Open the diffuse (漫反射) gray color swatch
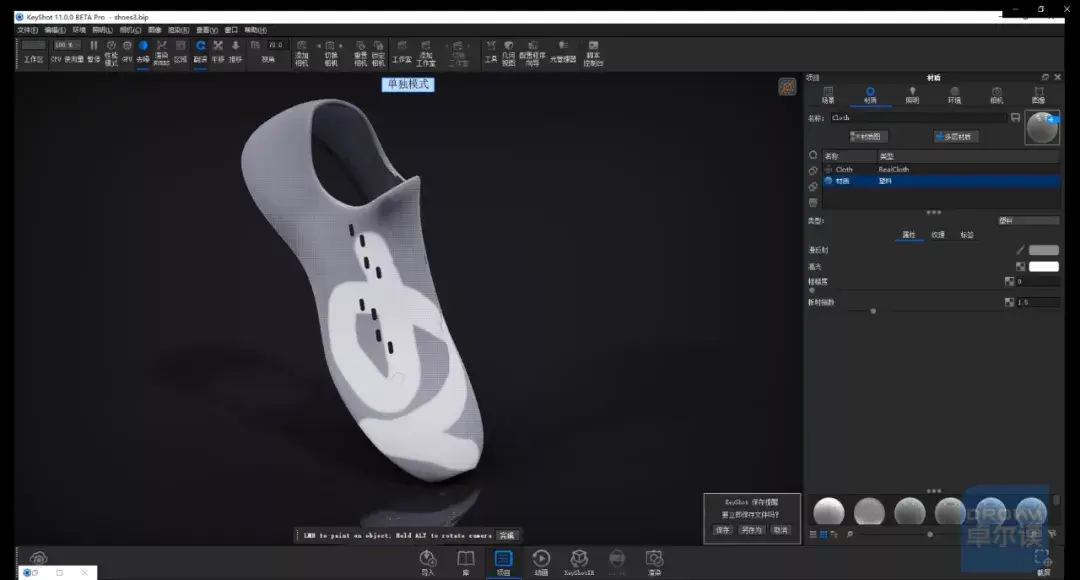 coord(1043,250)
